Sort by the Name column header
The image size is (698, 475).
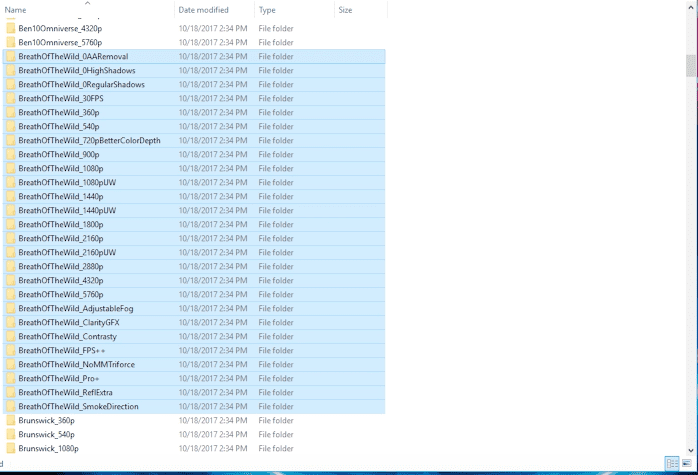40,10
